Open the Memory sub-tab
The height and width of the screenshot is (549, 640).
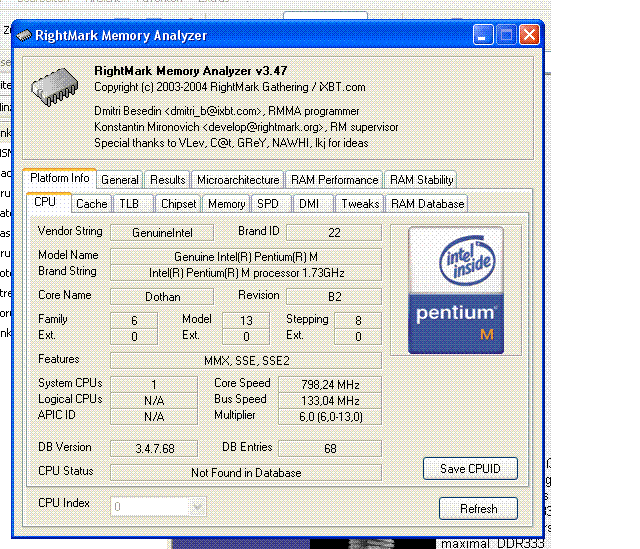(226, 204)
